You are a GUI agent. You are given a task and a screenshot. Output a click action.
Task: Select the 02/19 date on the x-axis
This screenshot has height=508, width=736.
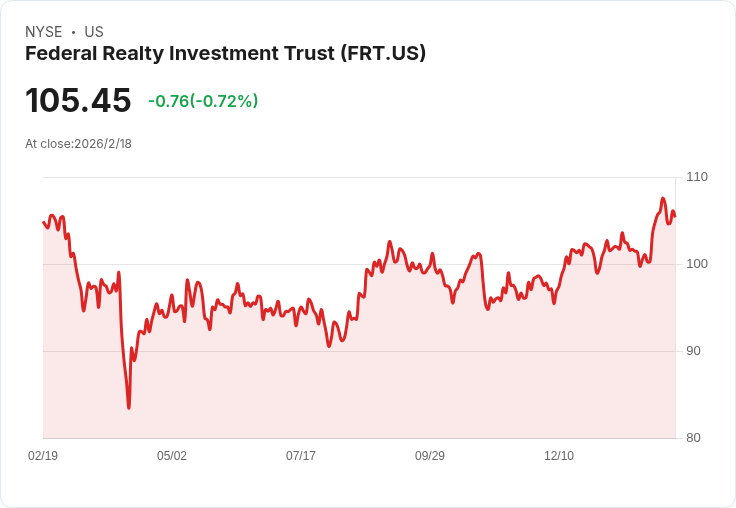click(x=43, y=456)
